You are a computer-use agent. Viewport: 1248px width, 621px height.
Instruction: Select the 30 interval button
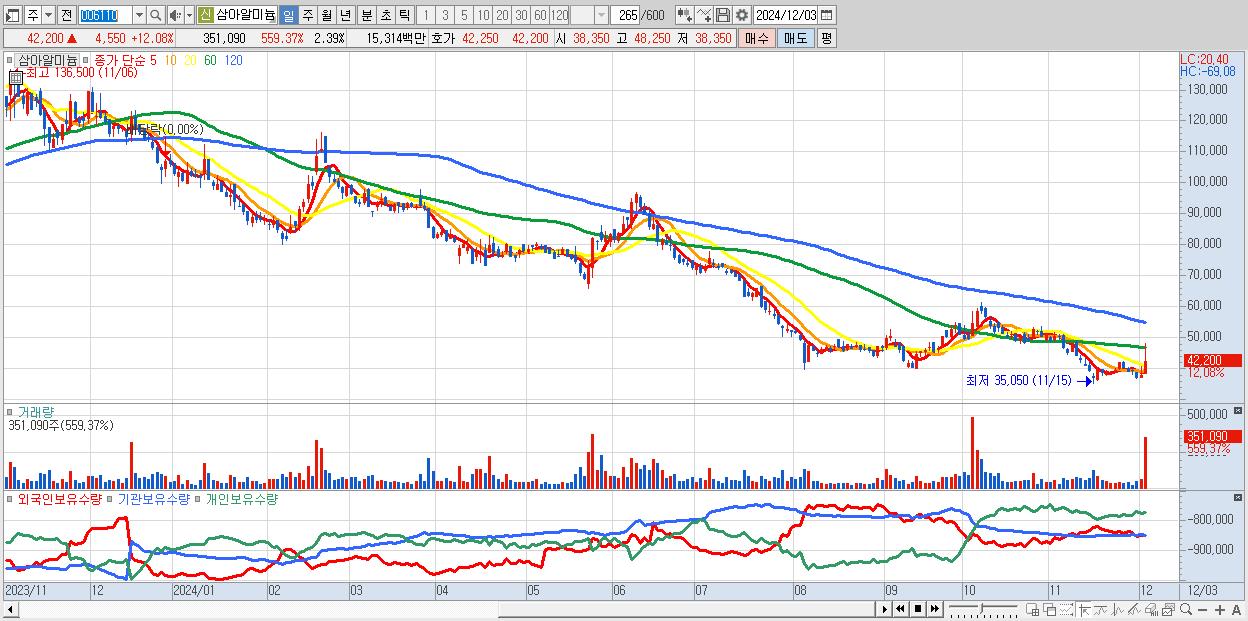[x=521, y=15]
